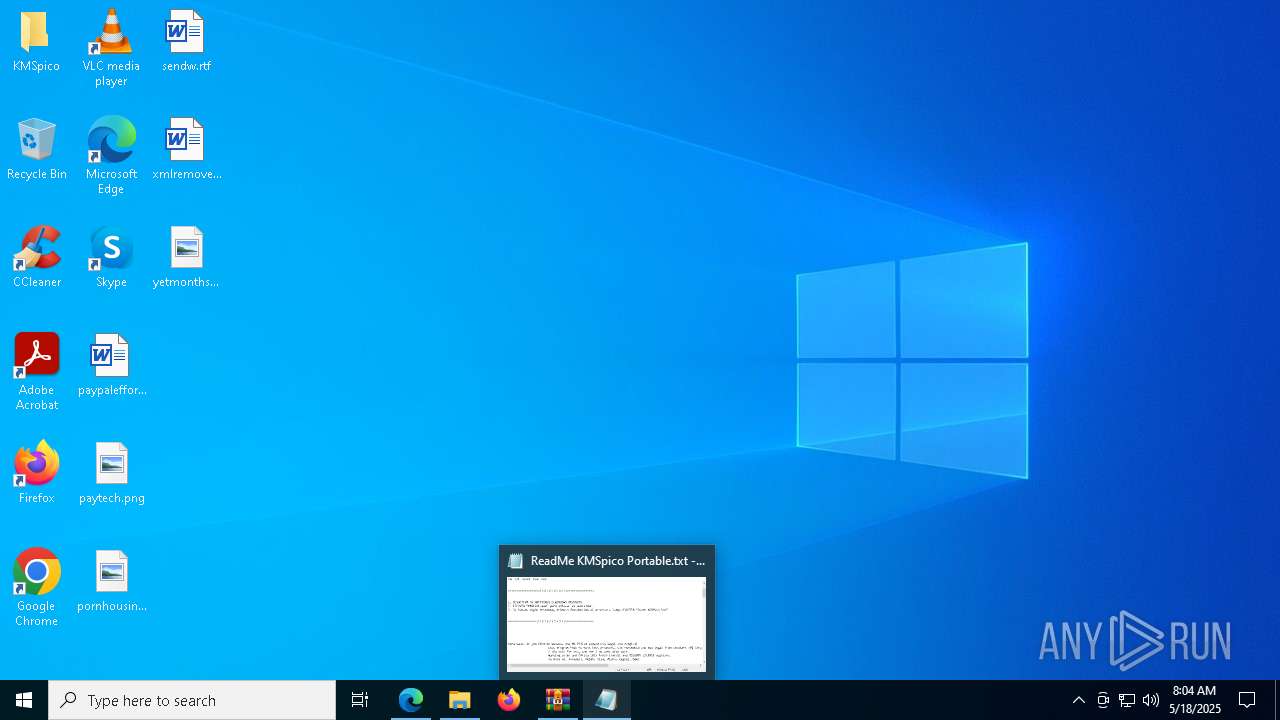This screenshot has width=1280, height=720.
Task: Open the Windows Start menu
Action: coord(24,700)
